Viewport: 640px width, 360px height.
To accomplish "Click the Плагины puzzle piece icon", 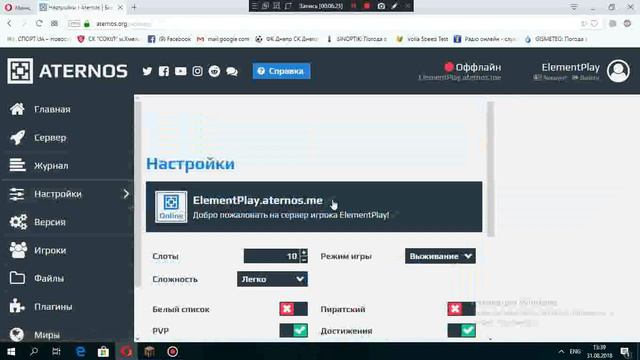I will pos(17,306).
